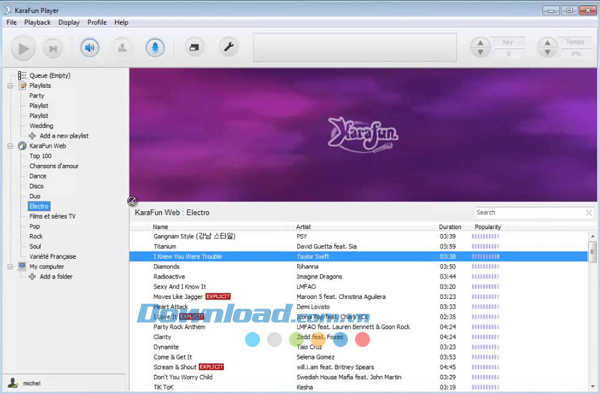Sort songs by Artist column
600x394 pixels.
[303, 227]
